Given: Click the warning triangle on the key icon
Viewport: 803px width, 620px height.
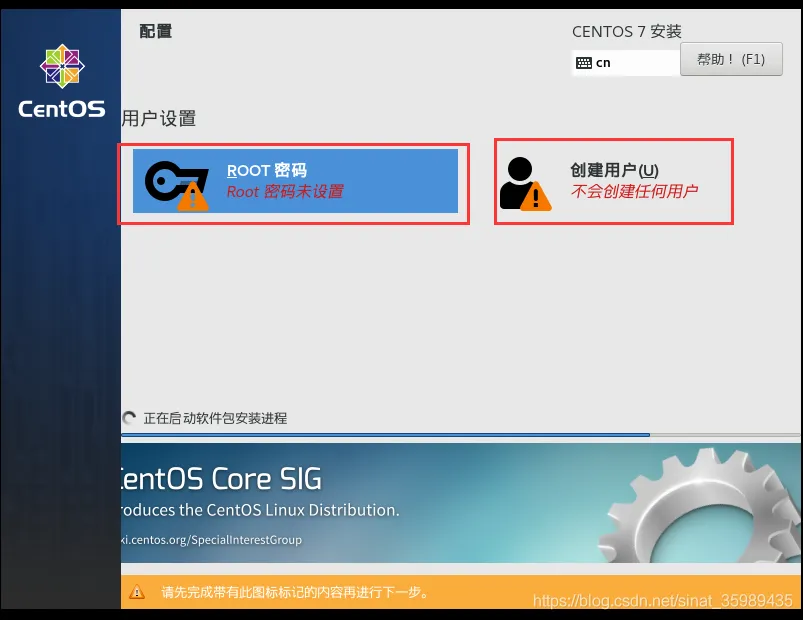Looking at the screenshot, I should point(193,196).
